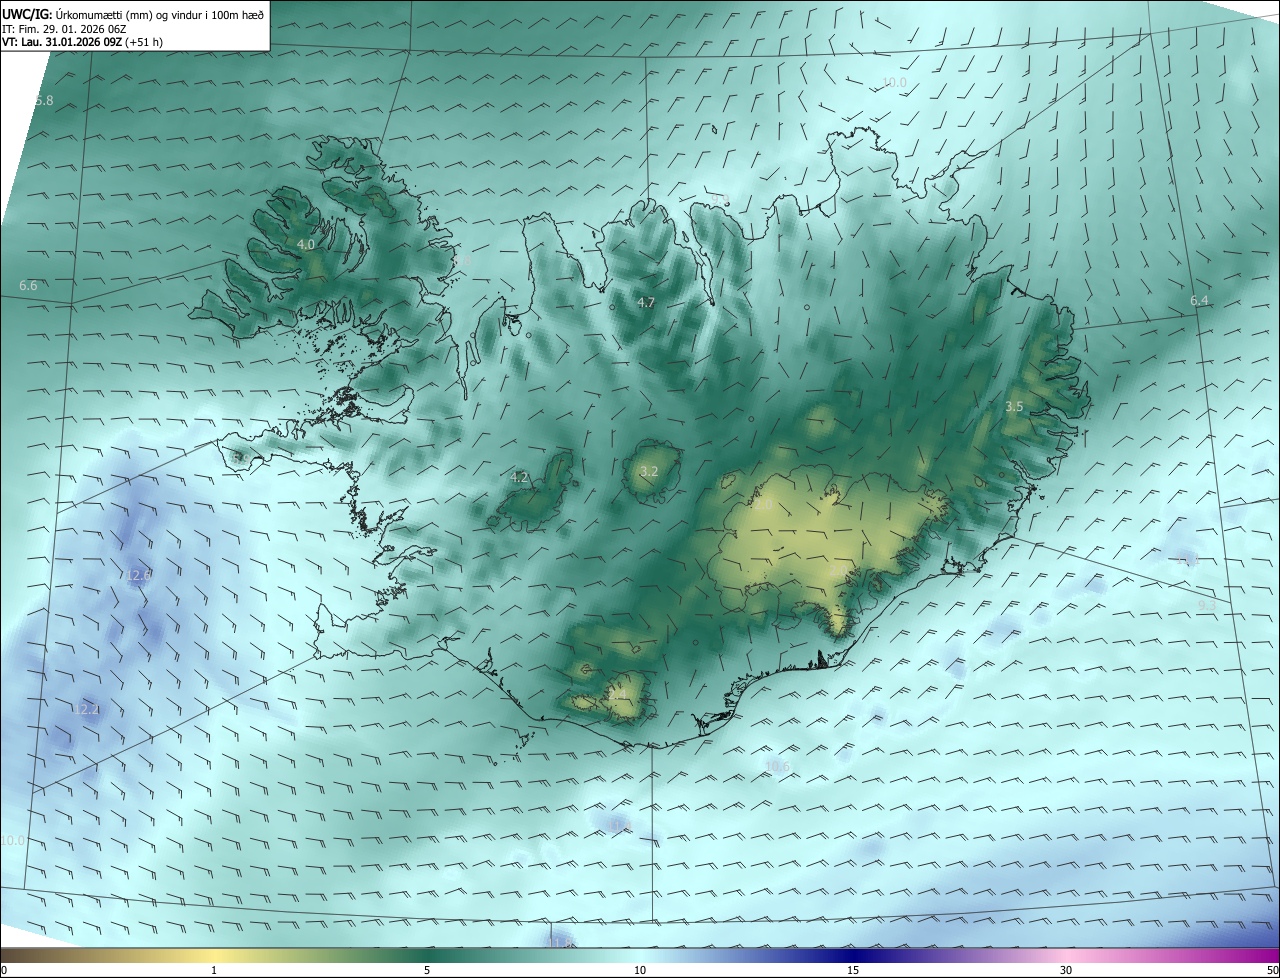
Task: Click the '11.8' value above the colour bar
Action: [560, 941]
